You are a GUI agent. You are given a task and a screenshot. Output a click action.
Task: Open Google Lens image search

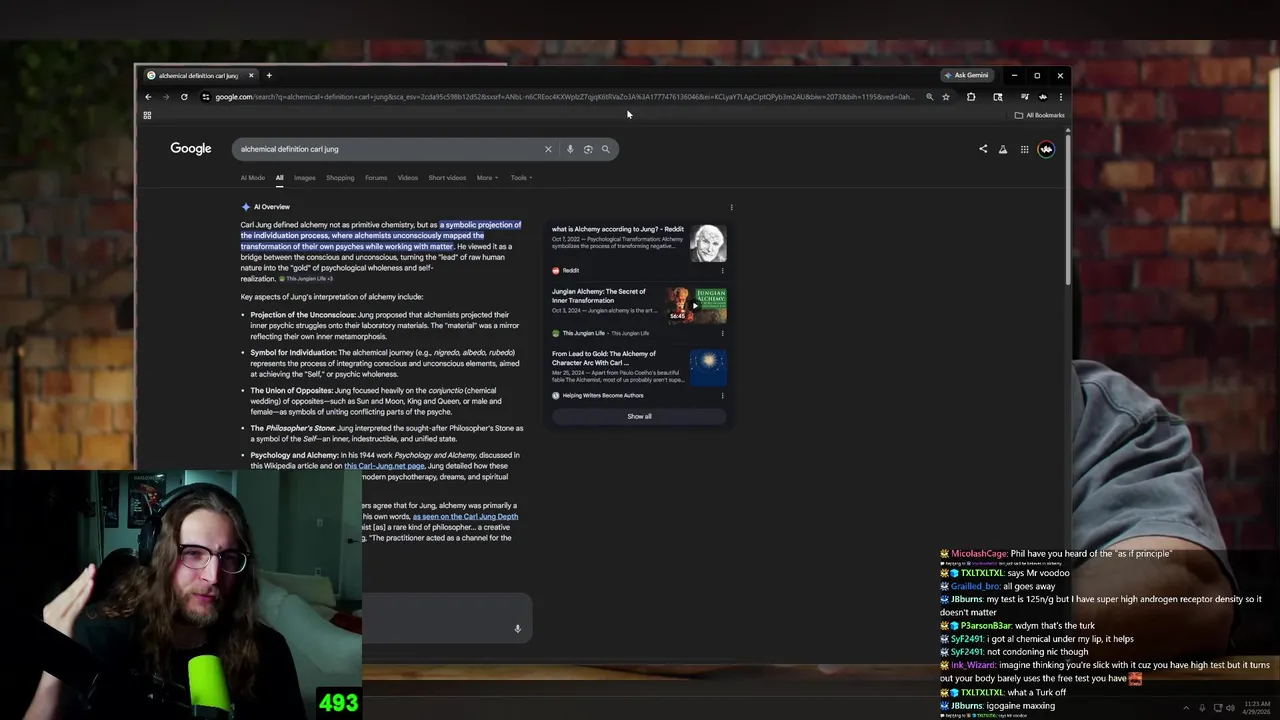click(588, 149)
